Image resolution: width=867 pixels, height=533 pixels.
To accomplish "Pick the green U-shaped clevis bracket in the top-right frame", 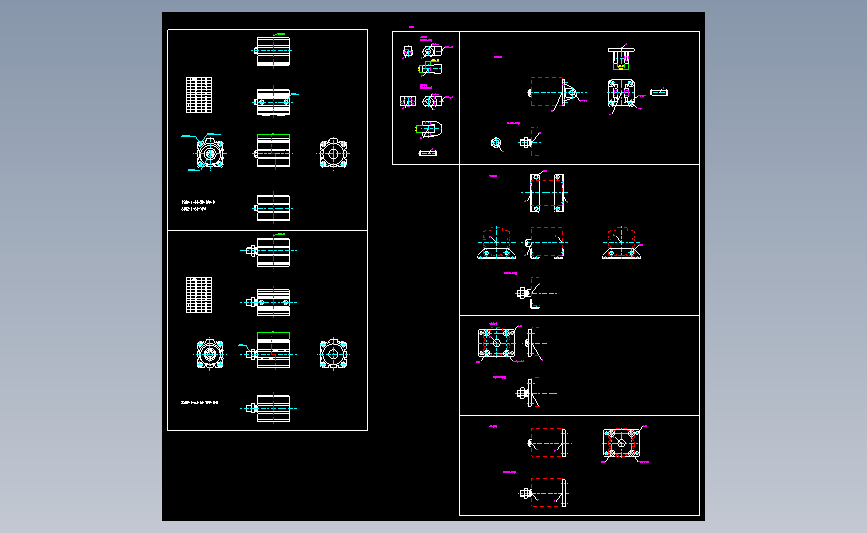I will coord(621,59).
